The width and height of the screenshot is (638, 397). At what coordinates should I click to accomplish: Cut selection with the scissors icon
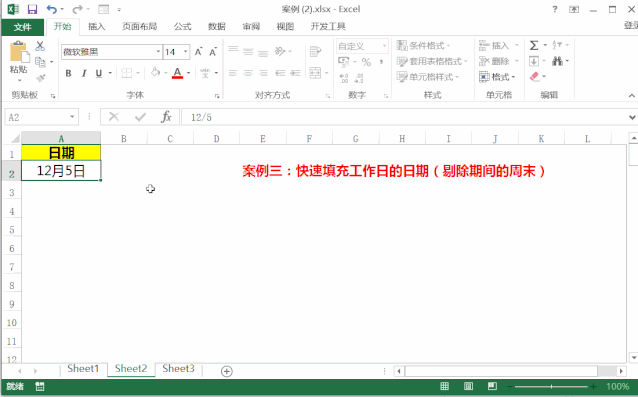click(40, 46)
